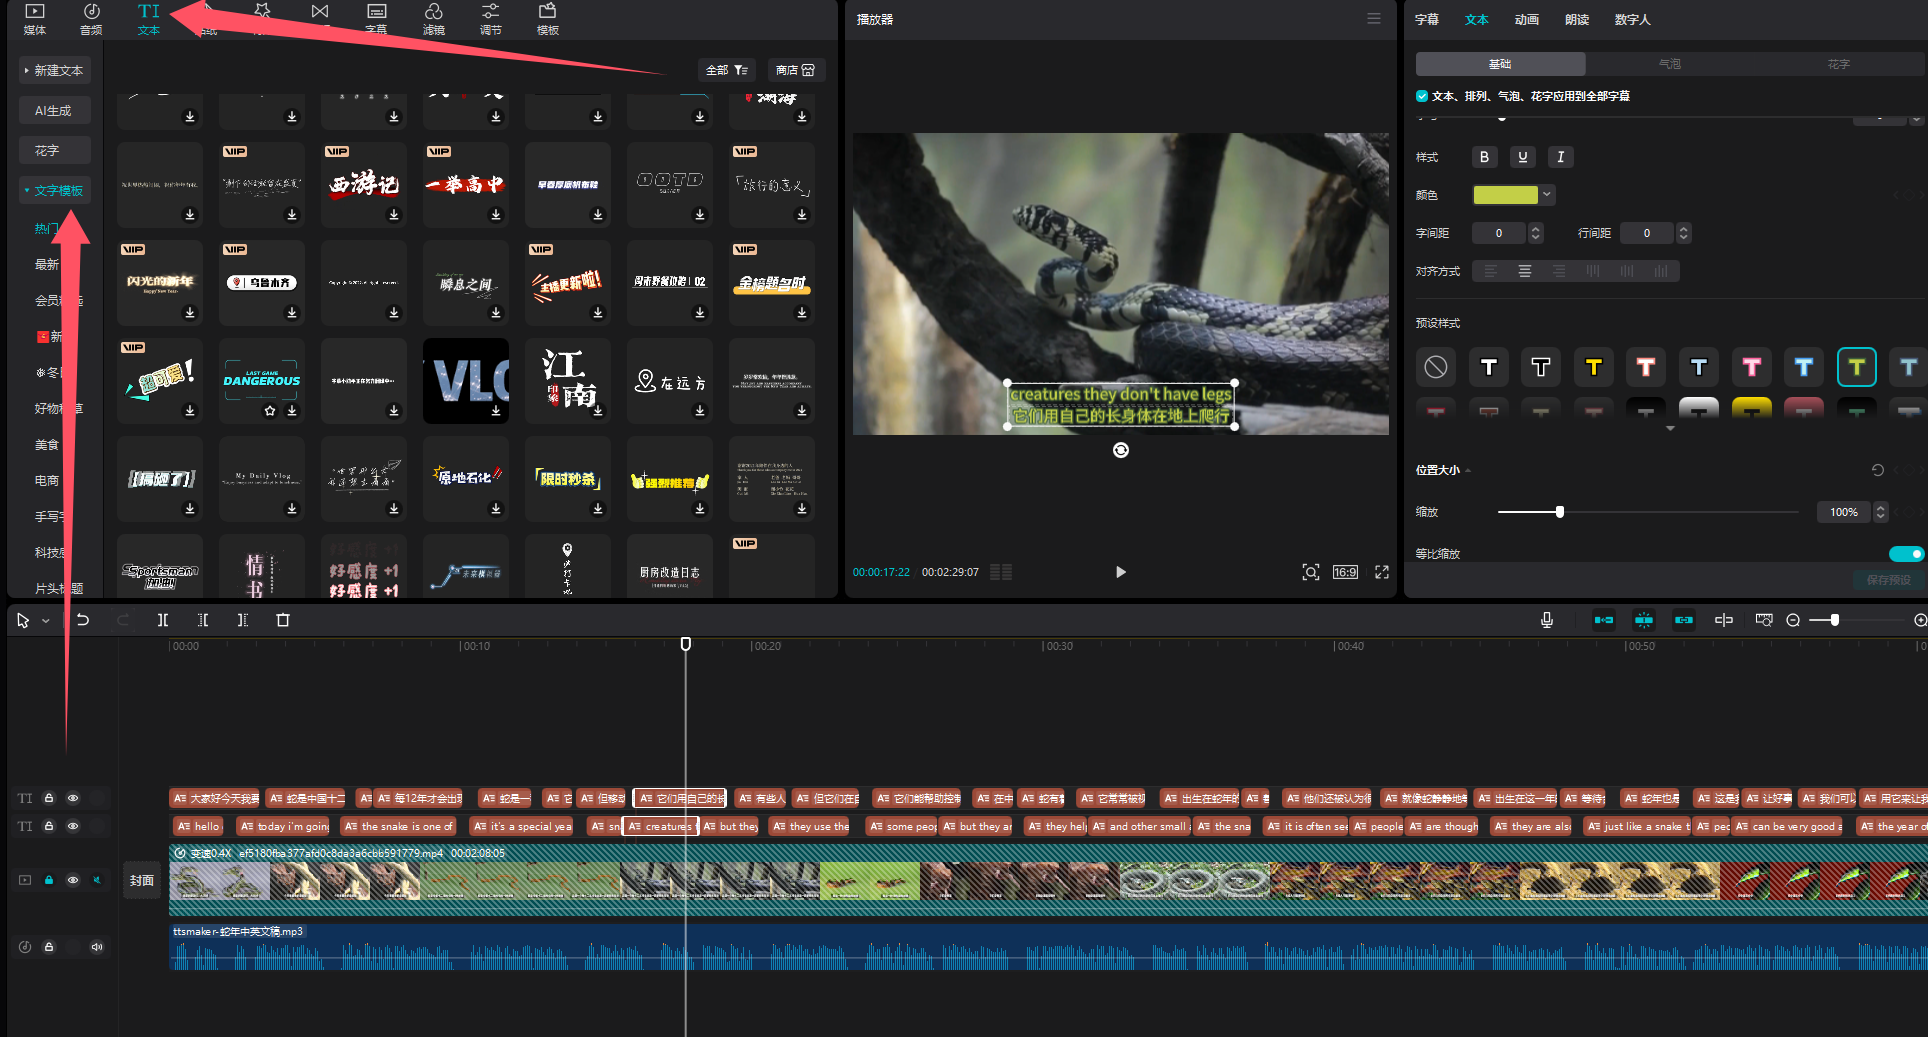Screen dimensions: 1928x1037
Task: Click the AI生成 button
Action: [x=55, y=110]
